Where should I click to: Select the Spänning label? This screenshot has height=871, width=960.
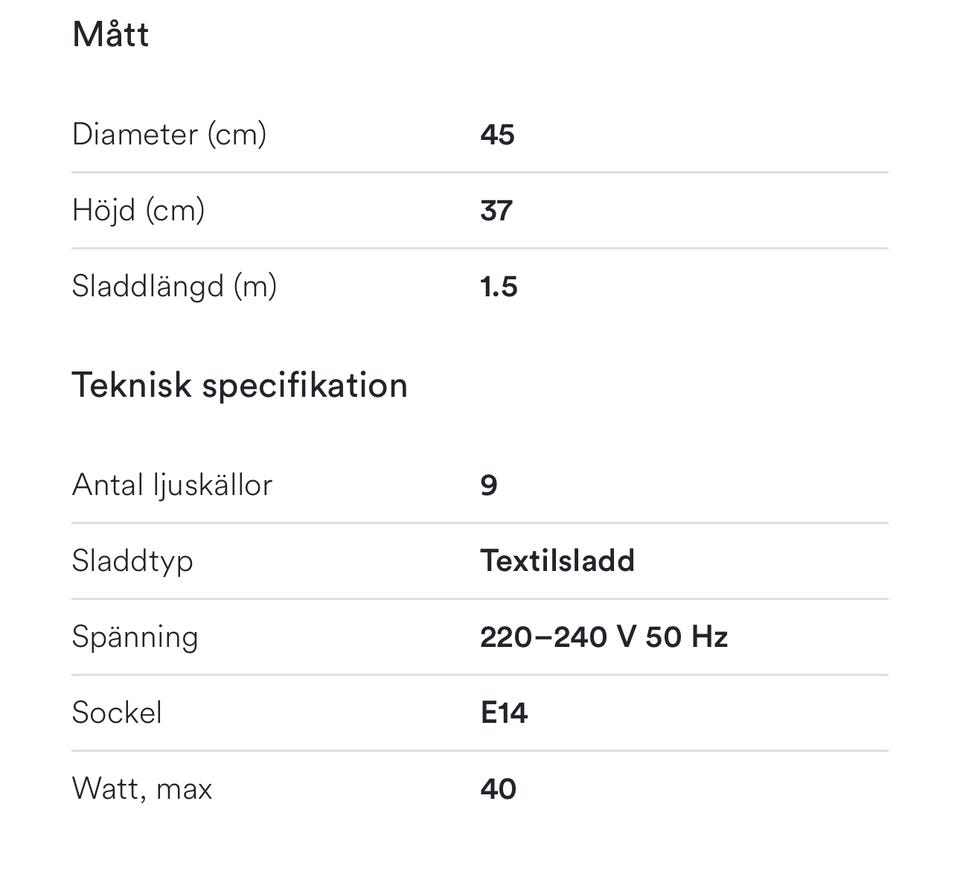pos(135,637)
